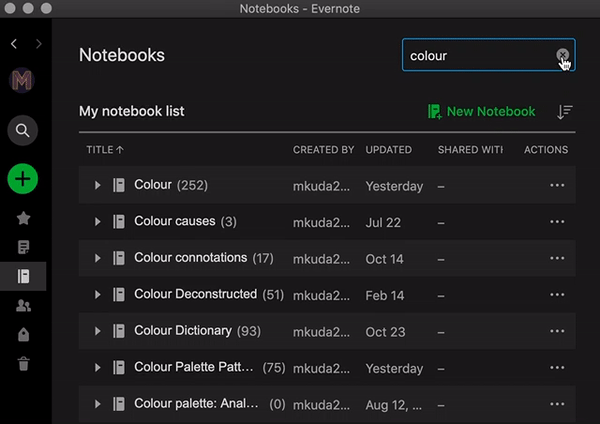Expand the Colour connotations notebook
This screenshot has width=600, height=424.
pos(97,258)
